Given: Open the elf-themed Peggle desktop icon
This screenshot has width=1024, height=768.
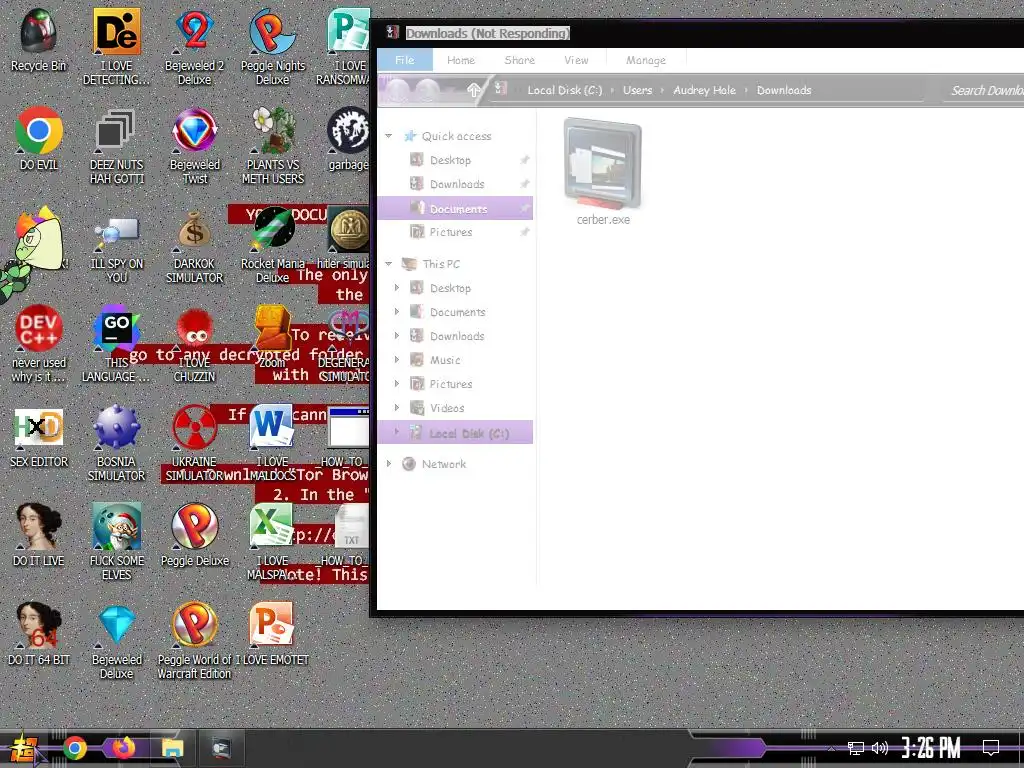Looking at the screenshot, I should click(116, 542).
